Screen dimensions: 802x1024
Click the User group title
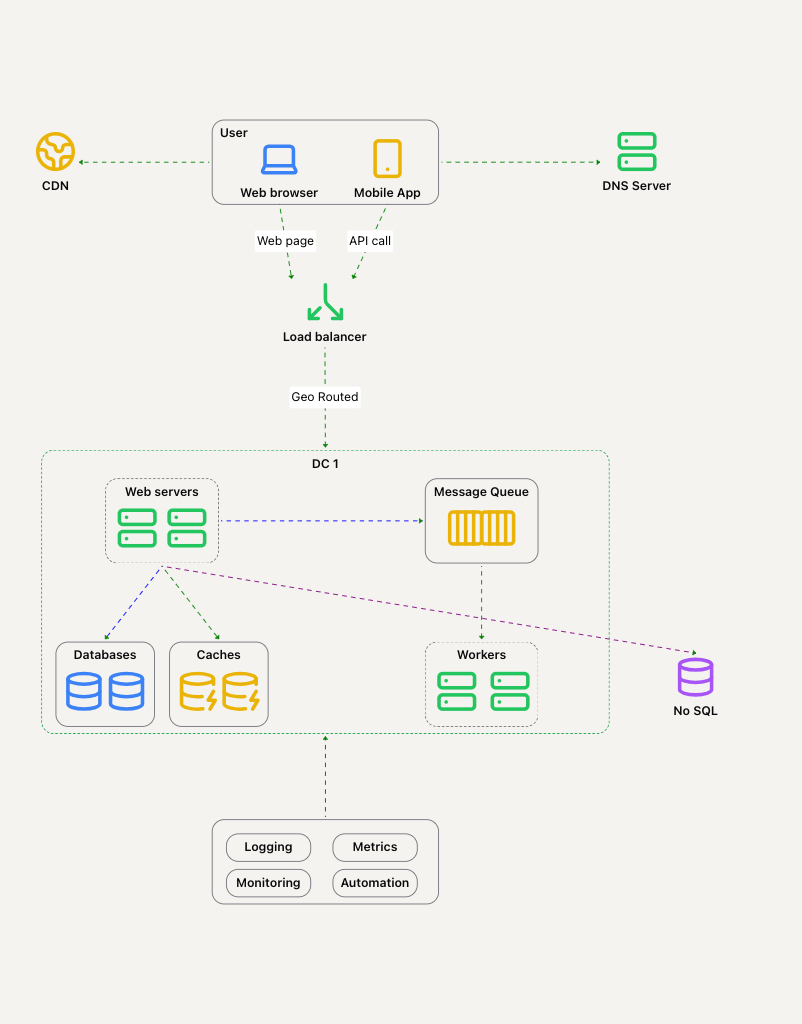tap(234, 133)
